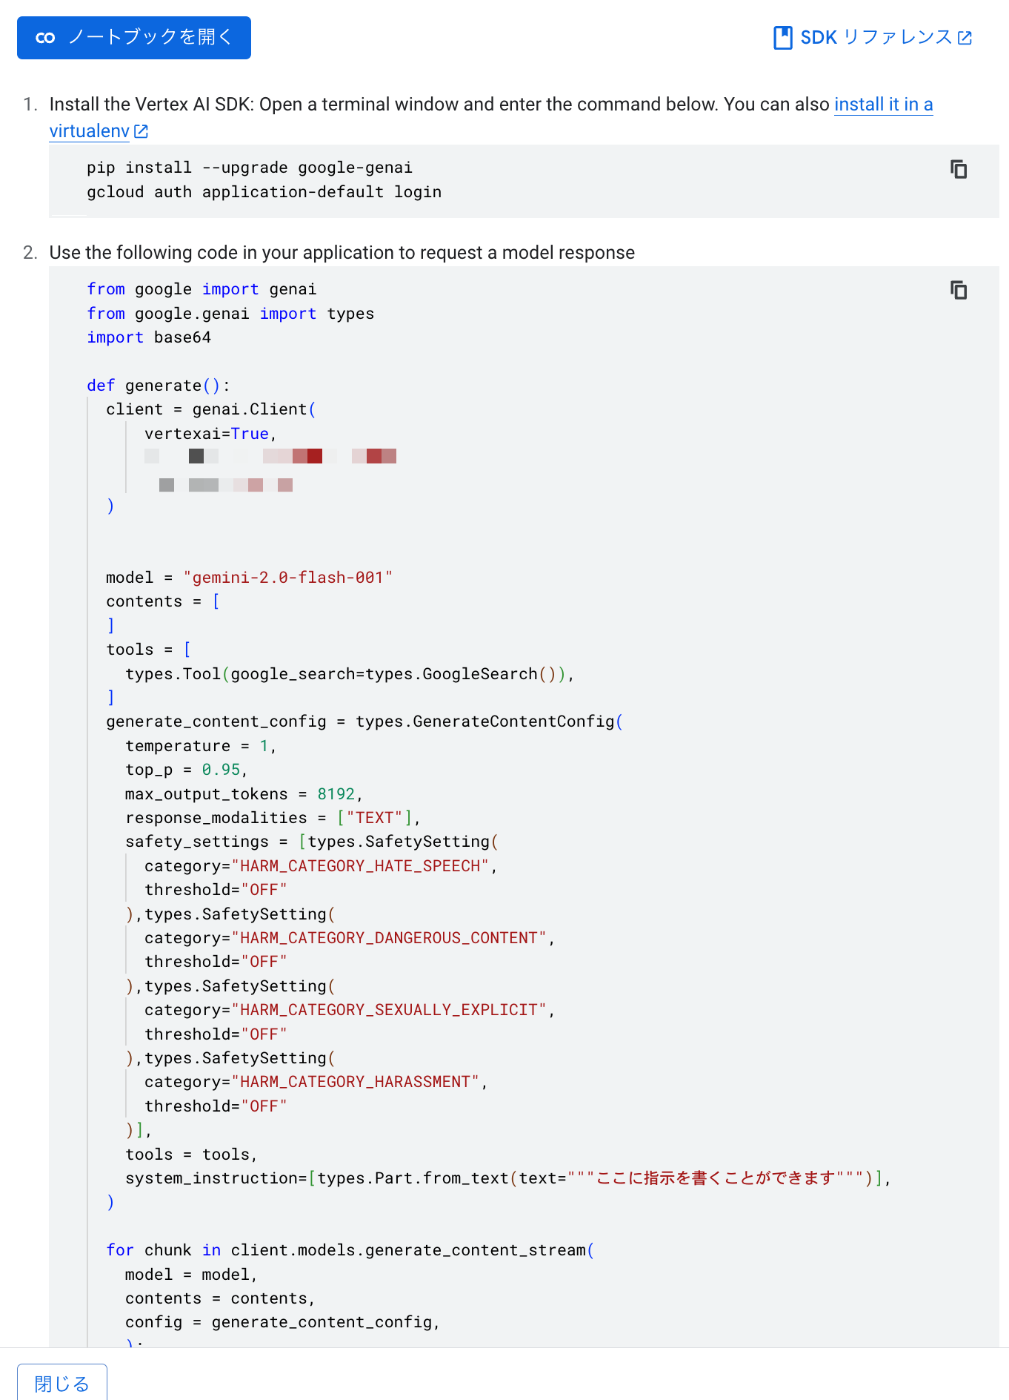
Task: Click the 閉じる button
Action: click(x=62, y=1383)
